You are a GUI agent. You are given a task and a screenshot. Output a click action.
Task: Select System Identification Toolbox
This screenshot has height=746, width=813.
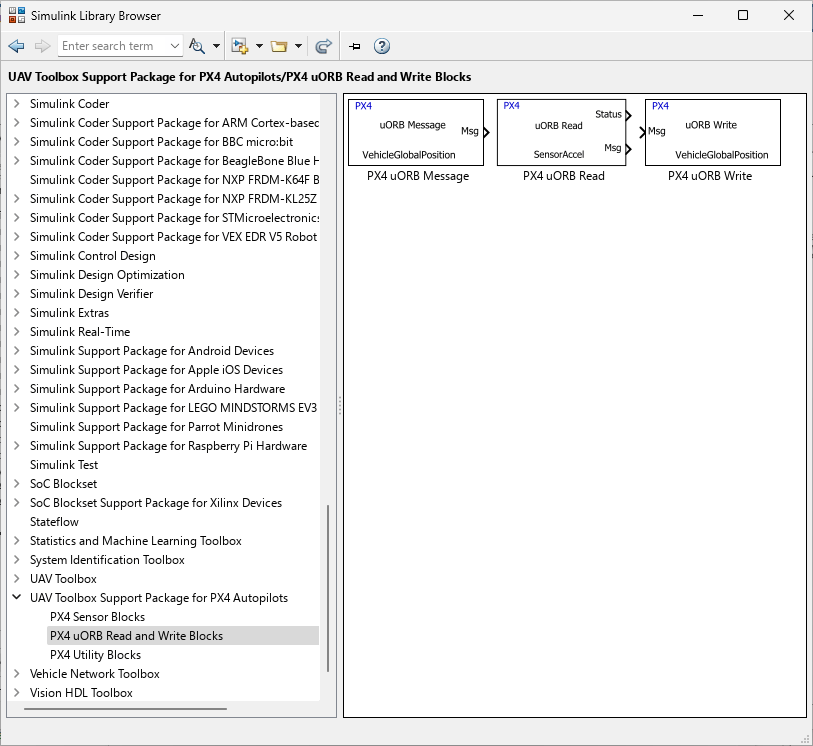click(x=107, y=560)
